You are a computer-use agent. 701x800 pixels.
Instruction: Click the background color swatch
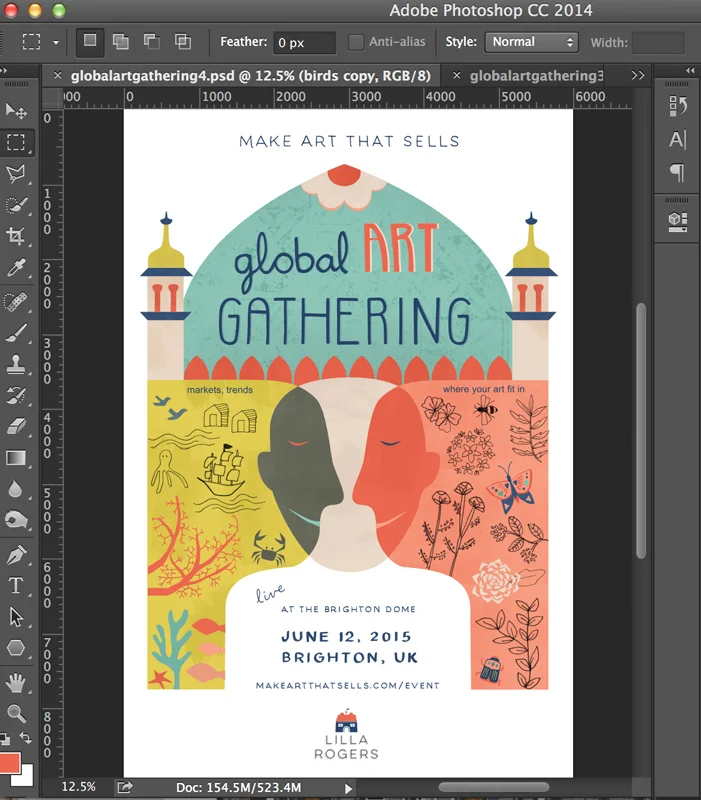pyautogui.click(x=27, y=778)
